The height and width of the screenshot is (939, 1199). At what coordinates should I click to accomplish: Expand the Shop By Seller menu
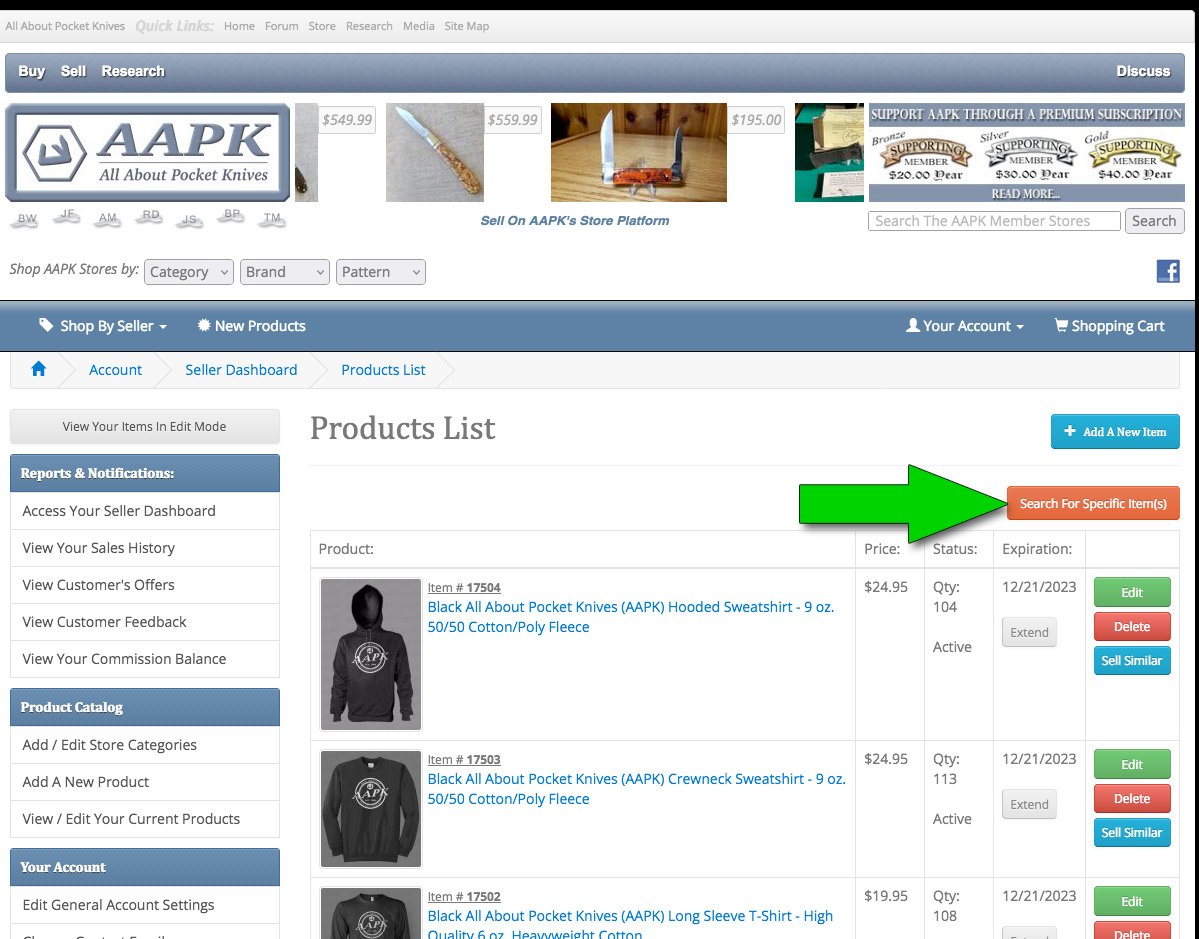[x=103, y=326]
